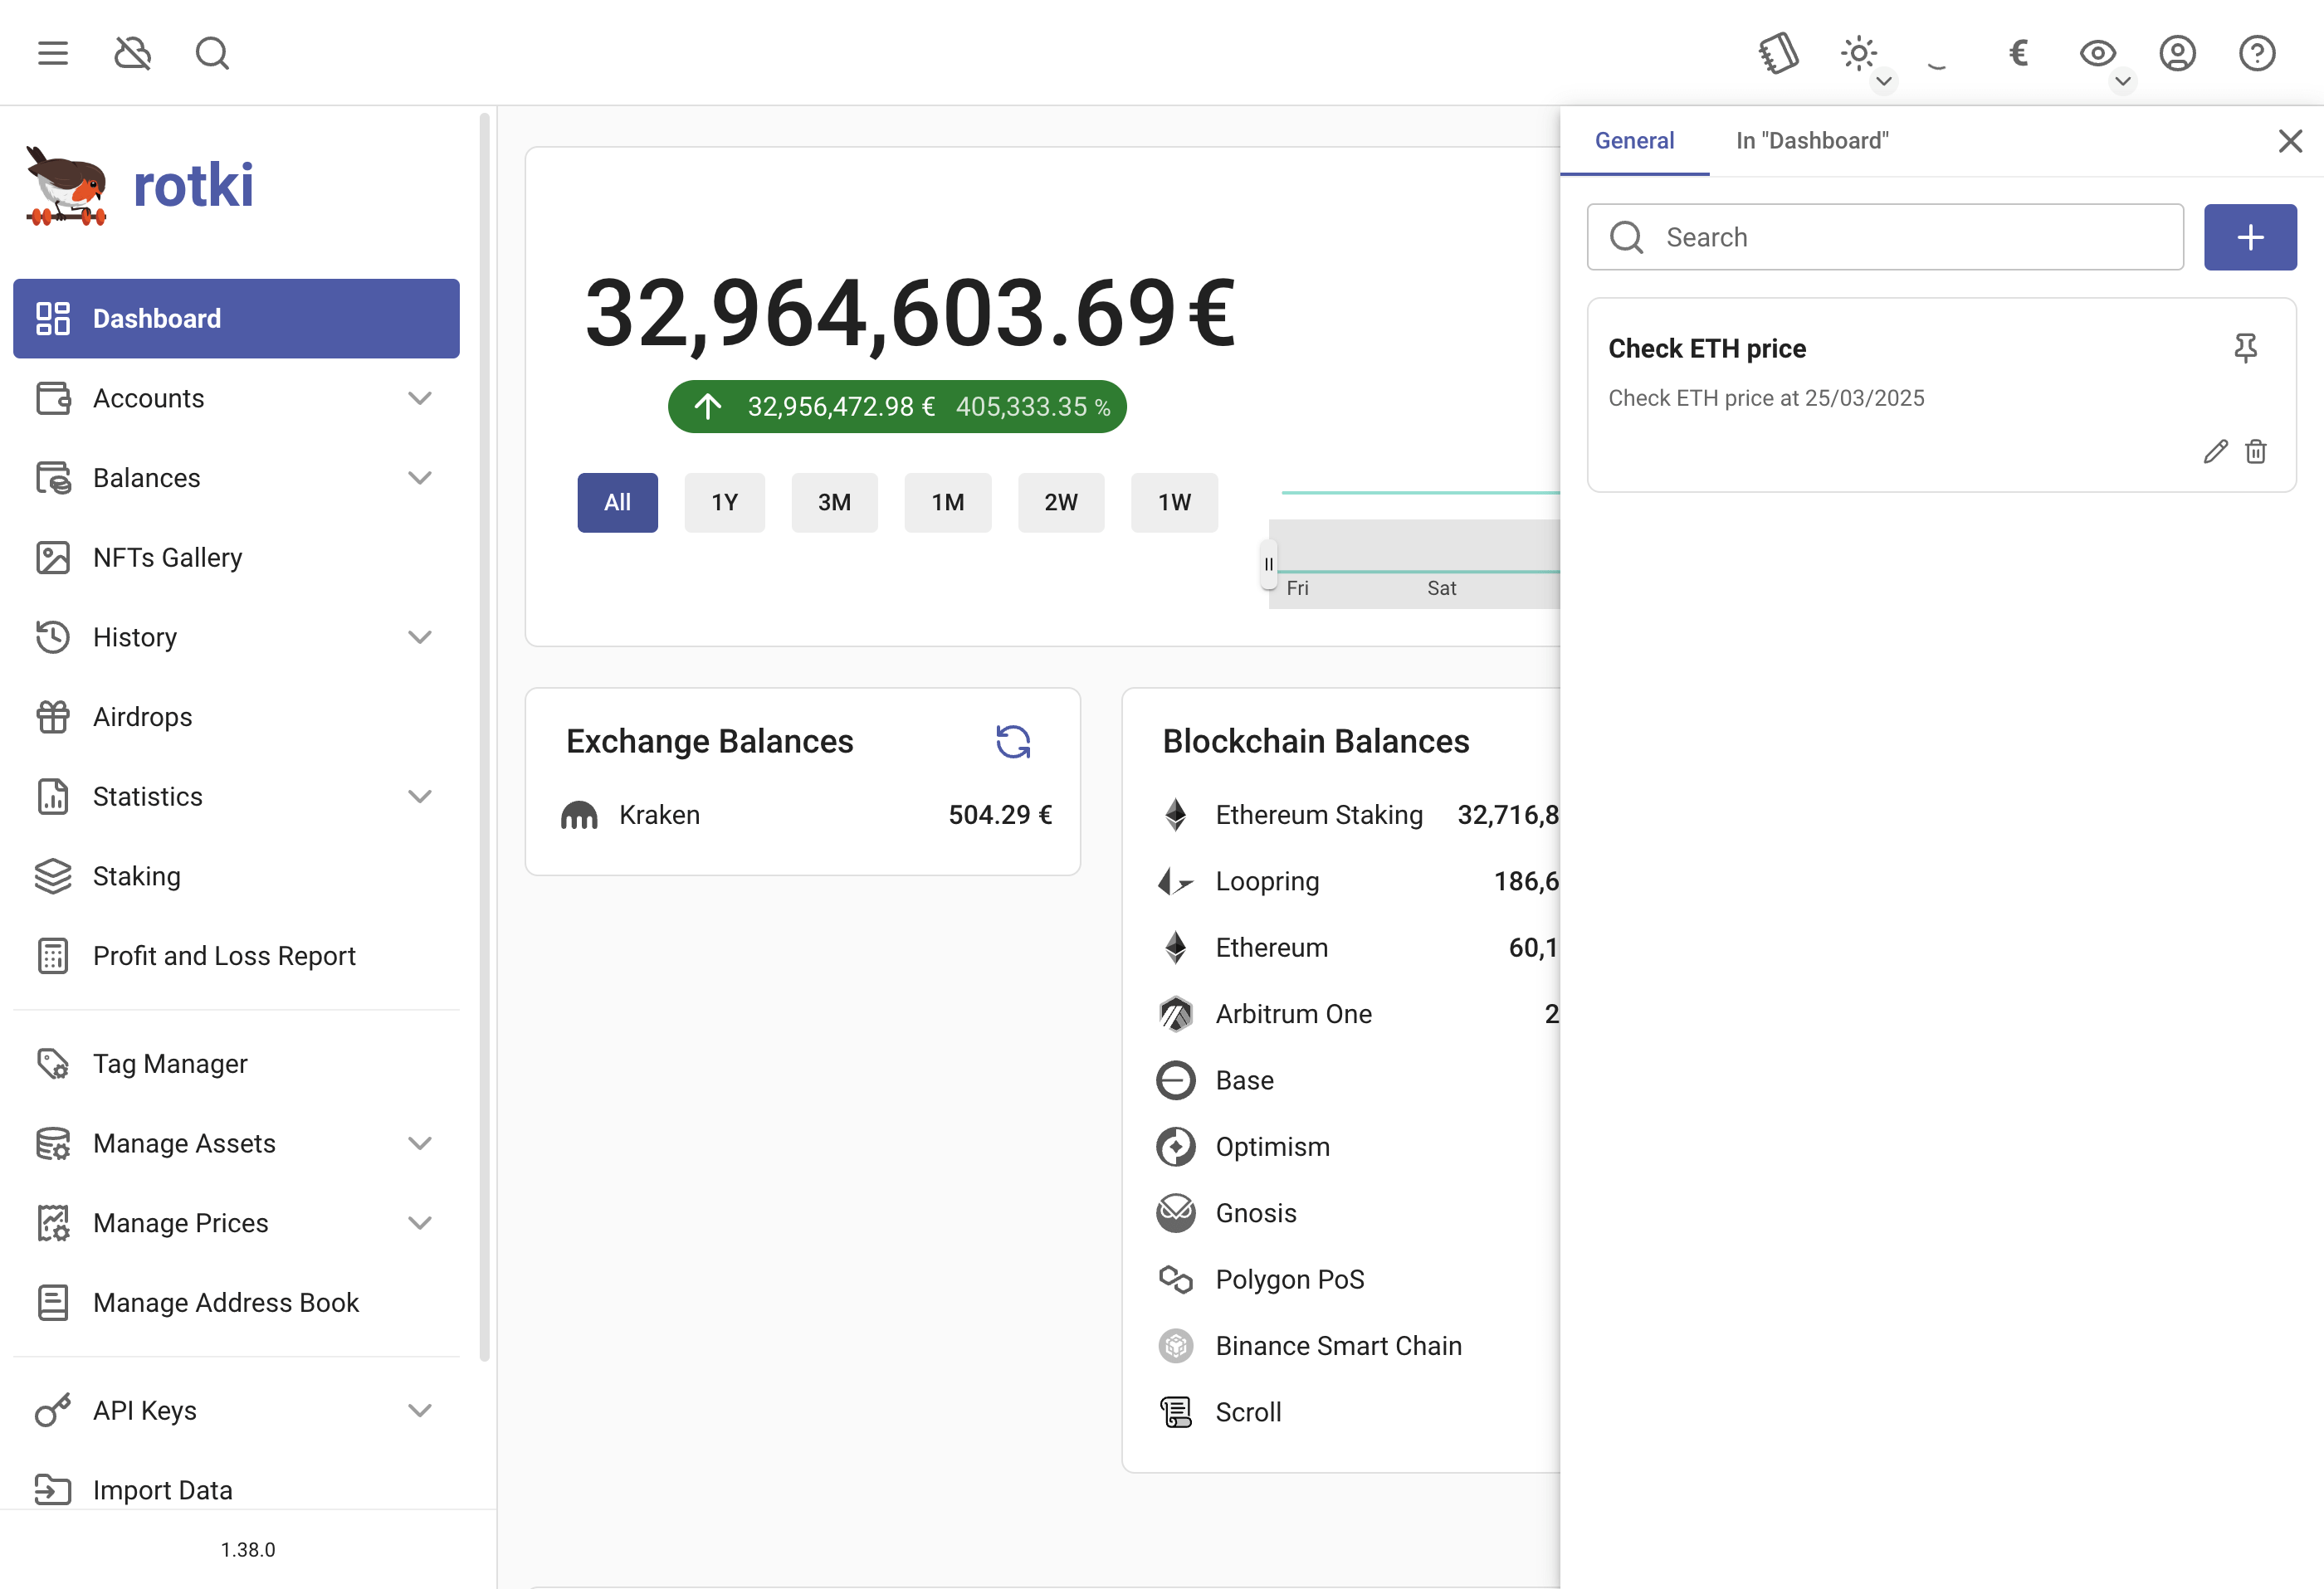This screenshot has height=1589, width=2324.
Task: Click the sidebar vertical scrollbar
Action: (485, 737)
